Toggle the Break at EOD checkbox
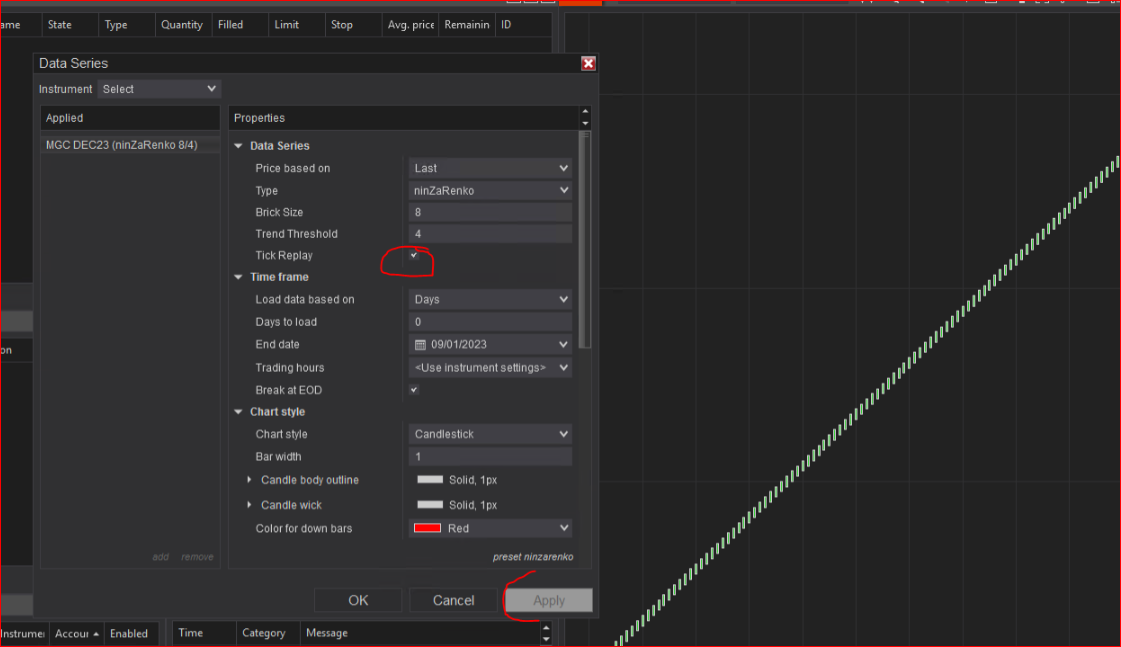This screenshot has width=1121, height=647. [x=414, y=390]
